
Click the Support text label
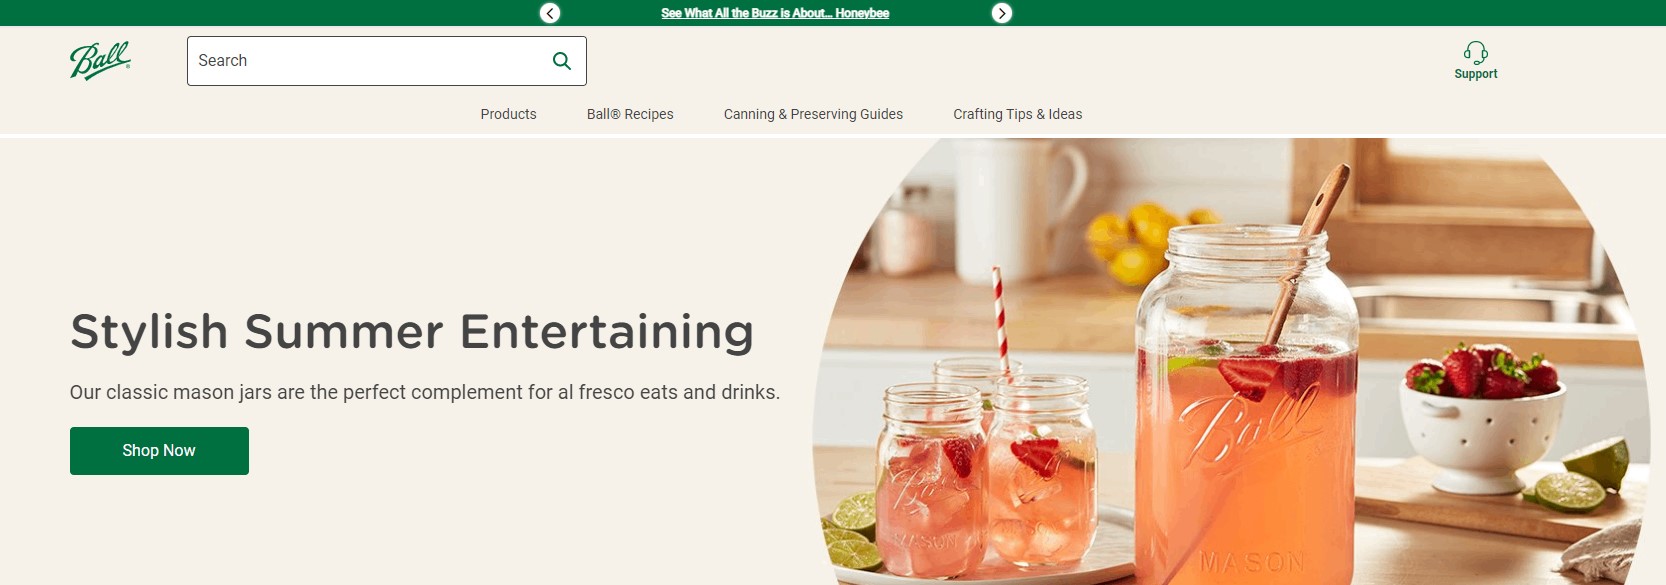click(1475, 74)
